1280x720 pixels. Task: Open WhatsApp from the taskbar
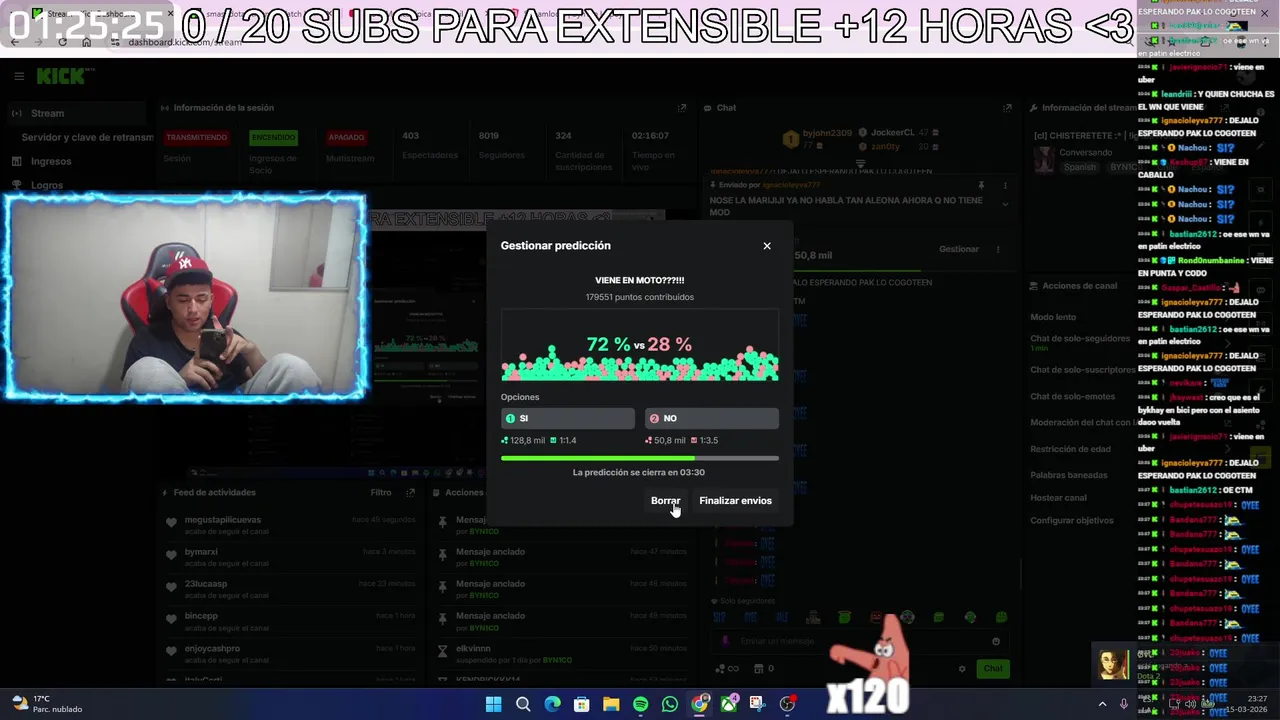tap(670, 704)
